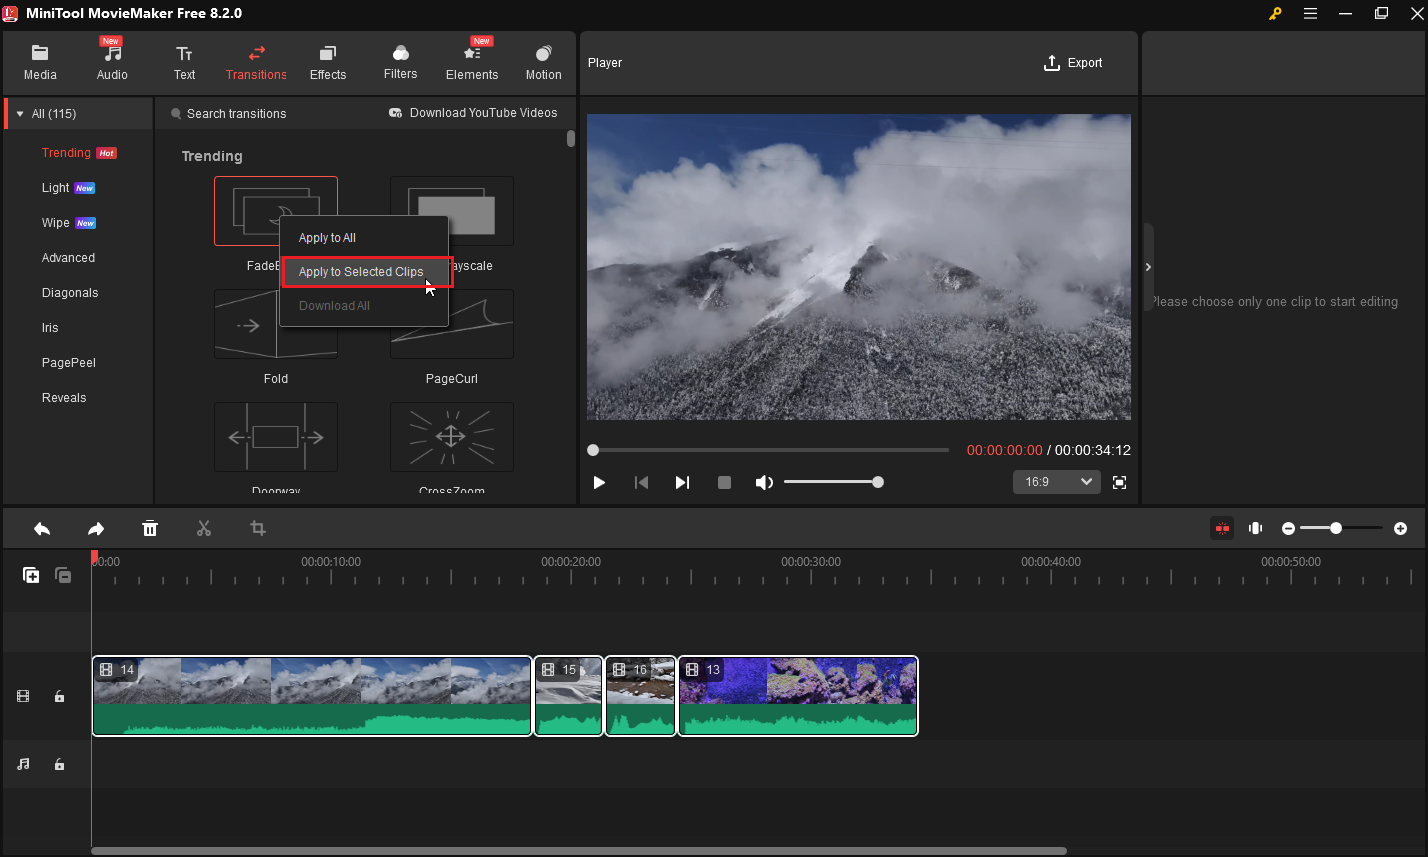Select clip 16 on the timeline
Viewport: 1428px width, 857px height.
pyautogui.click(x=641, y=696)
